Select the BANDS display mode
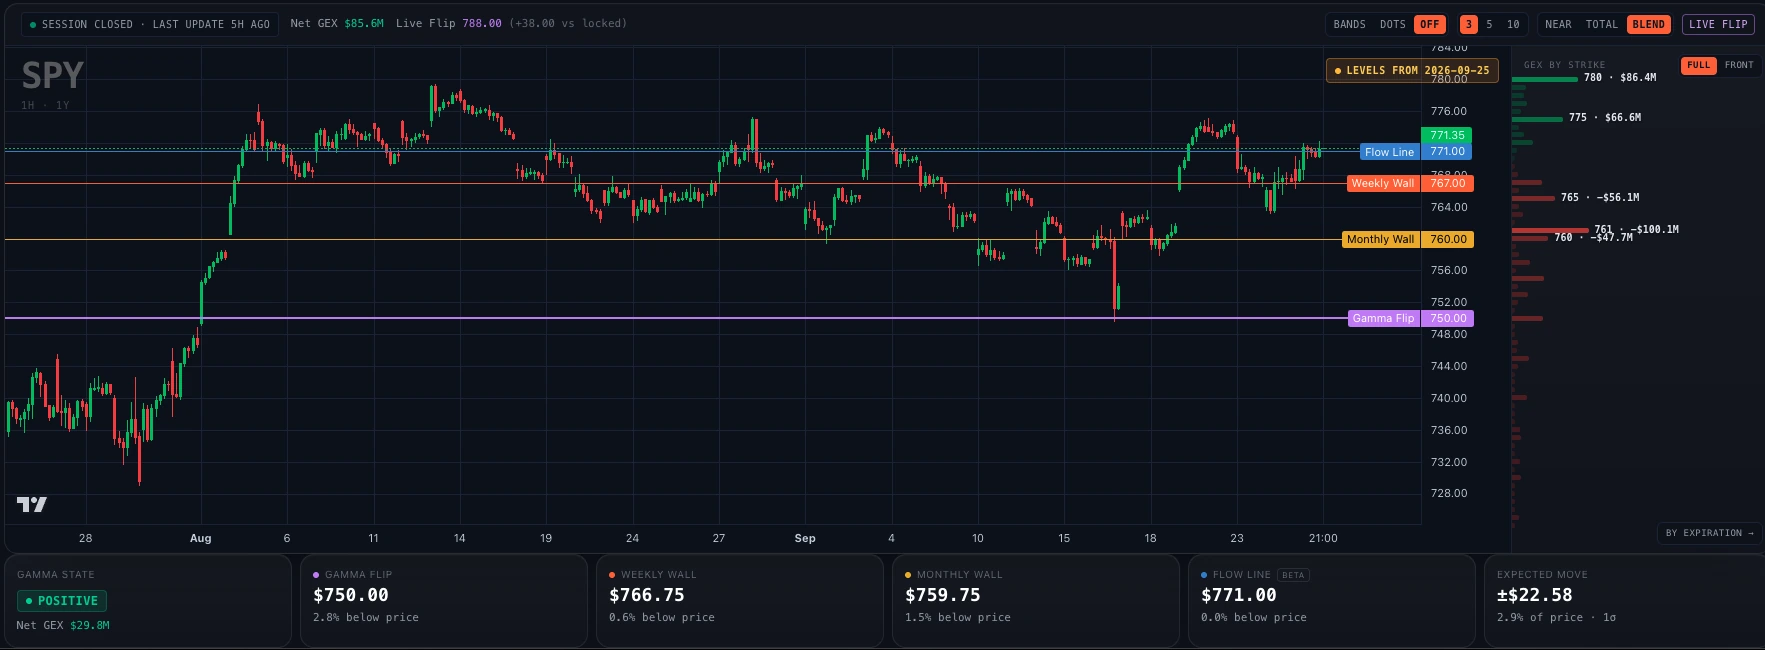The image size is (1765, 650). point(1349,24)
